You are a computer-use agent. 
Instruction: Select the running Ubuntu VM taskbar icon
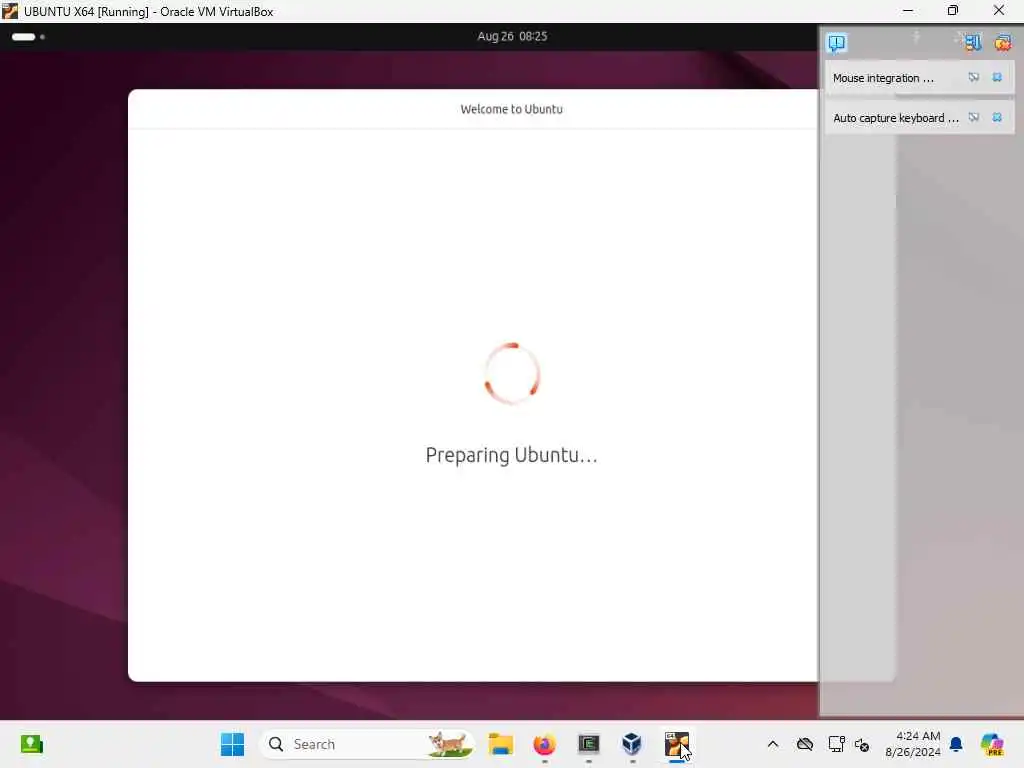(x=677, y=744)
